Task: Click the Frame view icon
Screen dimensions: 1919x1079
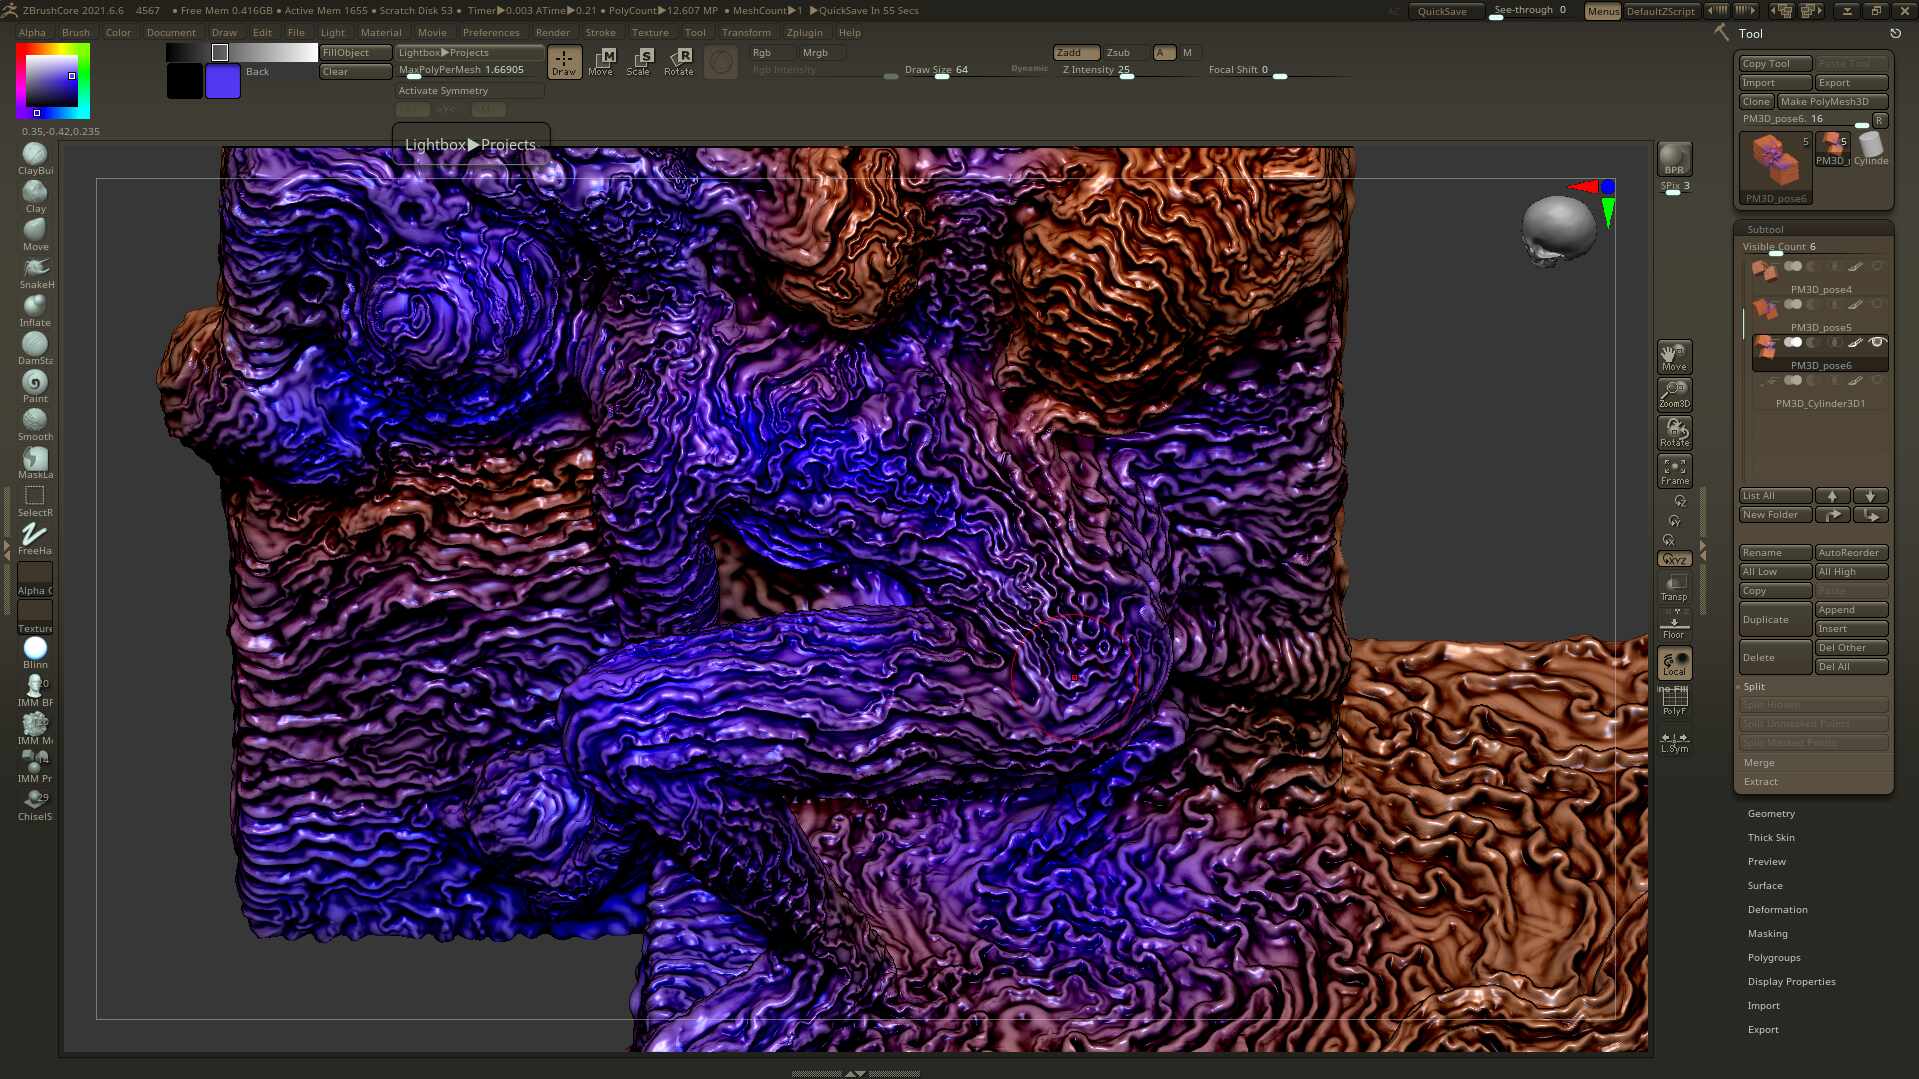Action: click(1674, 470)
